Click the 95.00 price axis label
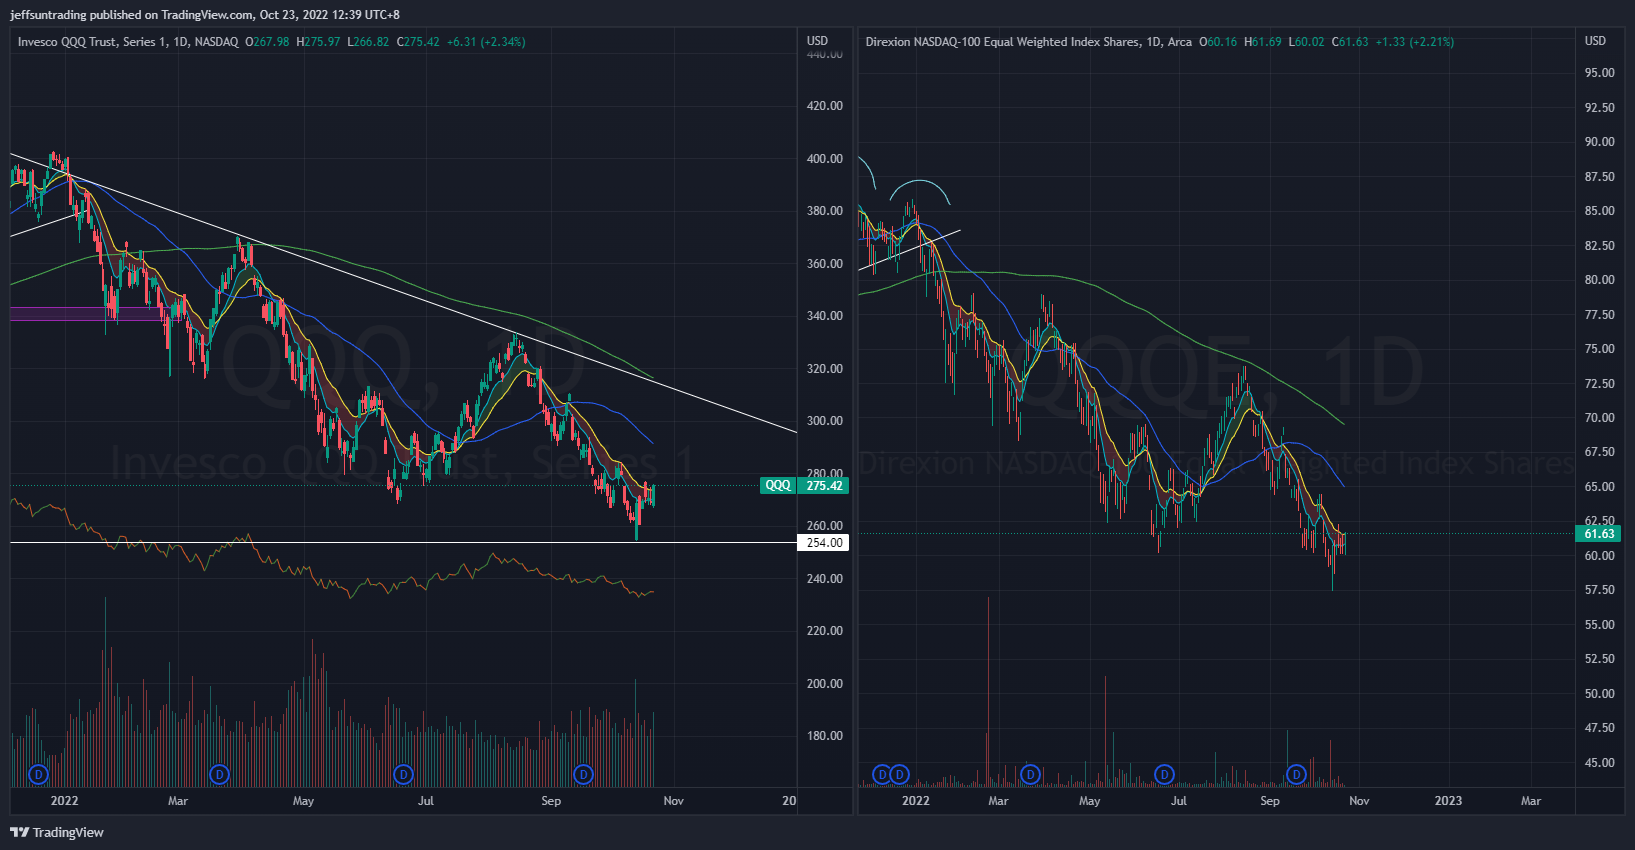 [x=1600, y=73]
